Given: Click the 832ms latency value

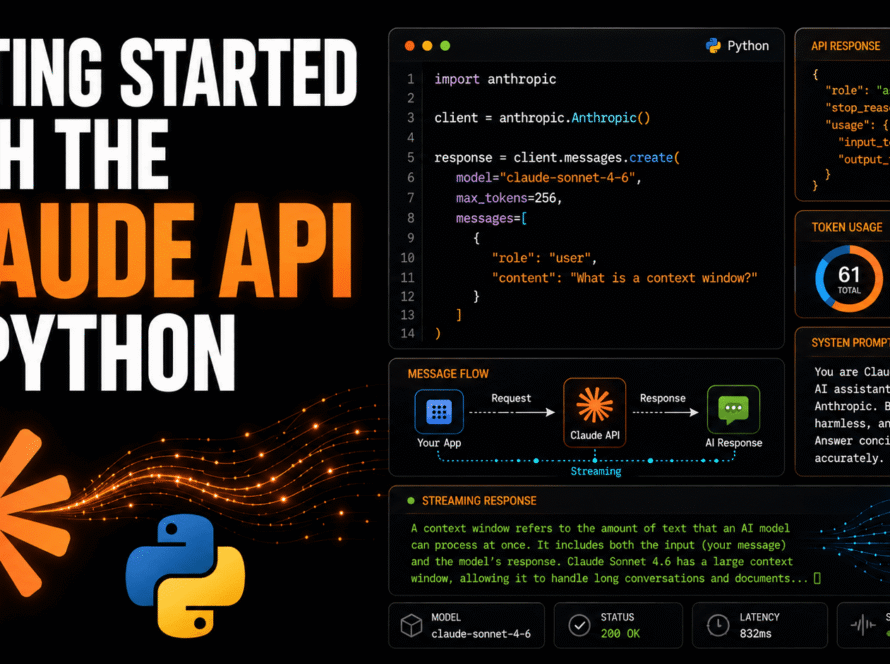Looking at the screenshot, I should pyautogui.click(x=755, y=634).
